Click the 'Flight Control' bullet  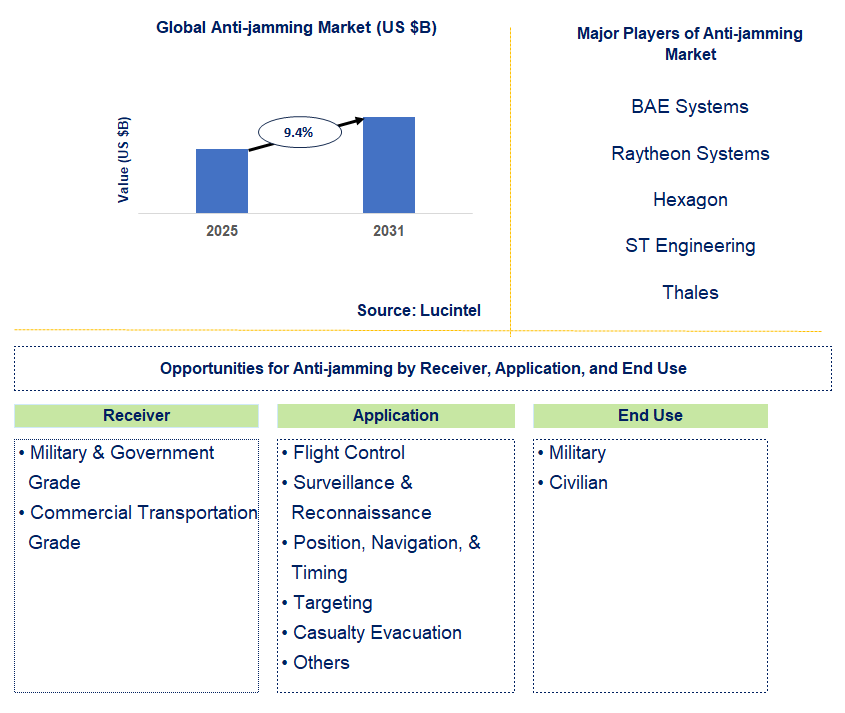343,453
